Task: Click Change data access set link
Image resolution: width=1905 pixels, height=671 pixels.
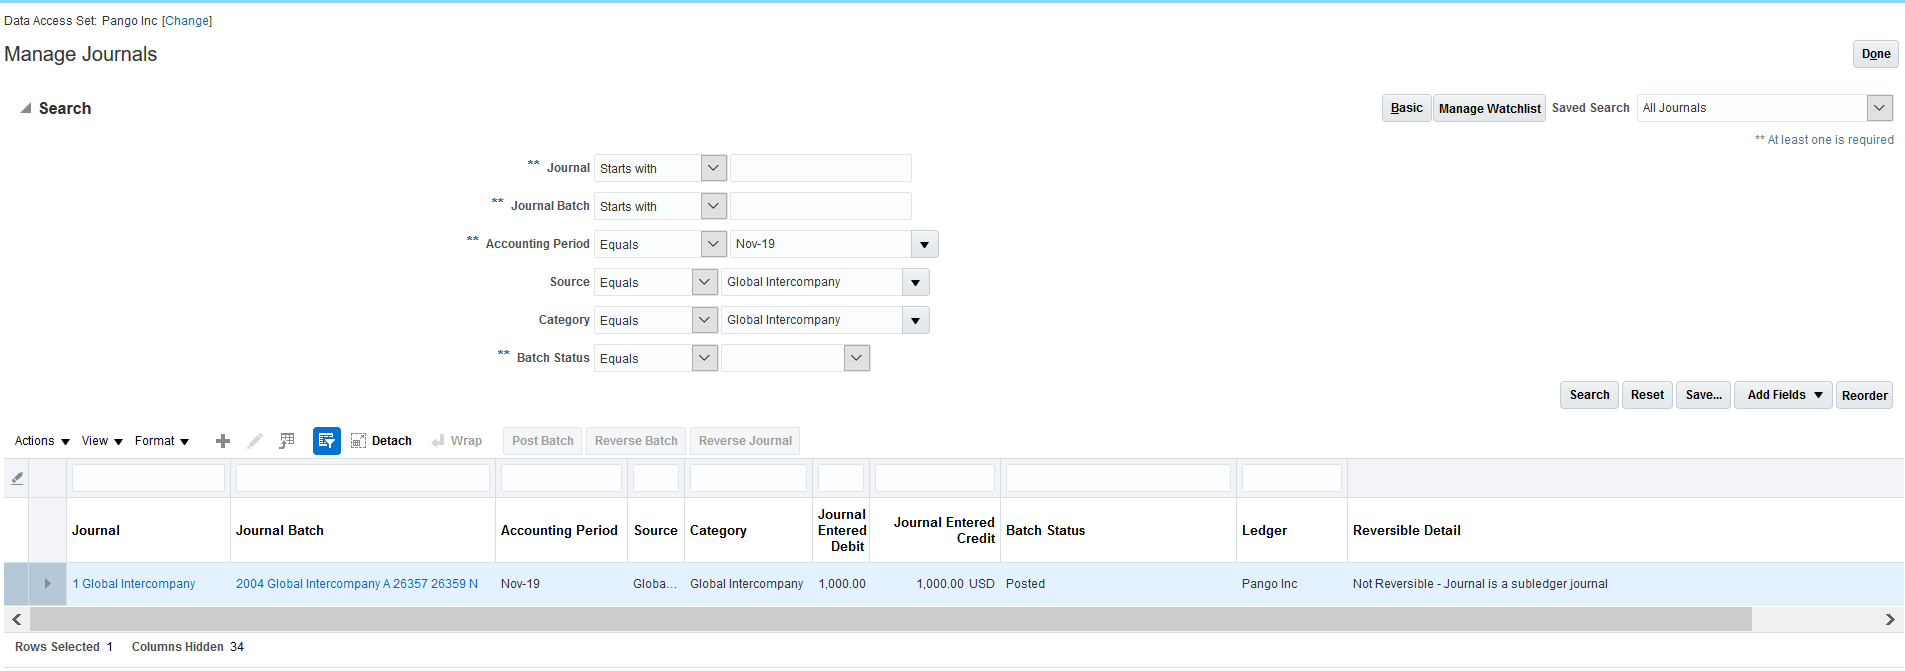Action: point(187,21)
